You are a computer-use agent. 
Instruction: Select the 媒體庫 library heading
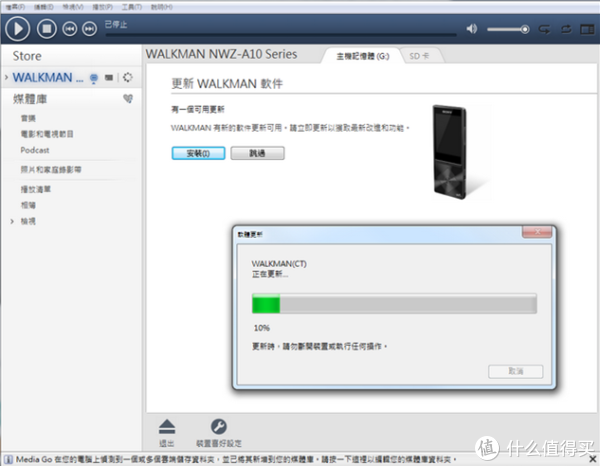coord(30,99)
